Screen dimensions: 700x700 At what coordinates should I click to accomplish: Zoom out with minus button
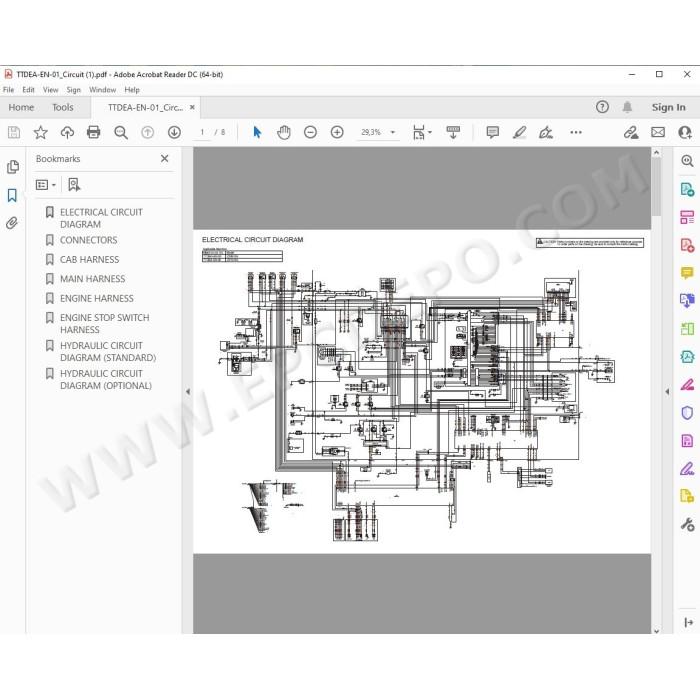310,132
